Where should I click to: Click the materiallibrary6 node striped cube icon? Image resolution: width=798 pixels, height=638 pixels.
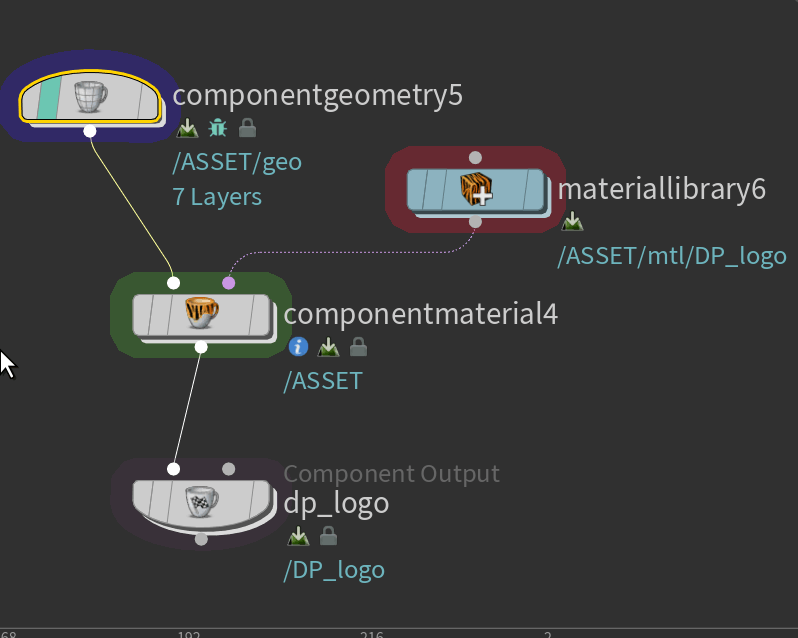point(475,190)
